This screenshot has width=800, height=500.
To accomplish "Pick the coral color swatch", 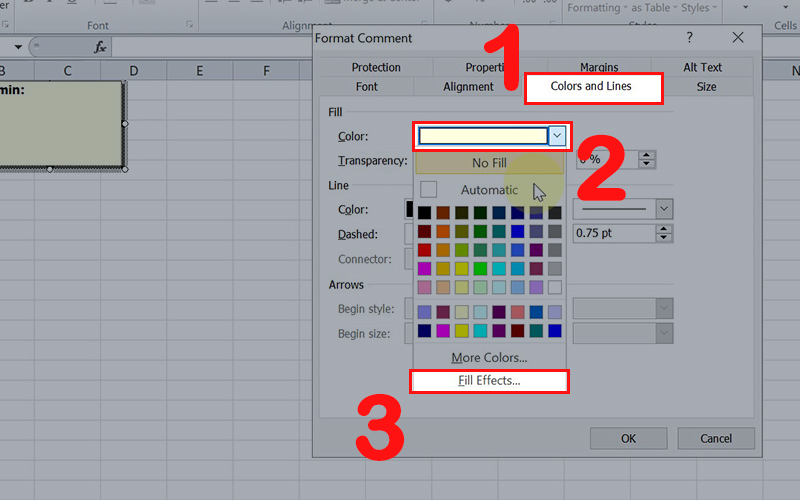I will 517,312.
